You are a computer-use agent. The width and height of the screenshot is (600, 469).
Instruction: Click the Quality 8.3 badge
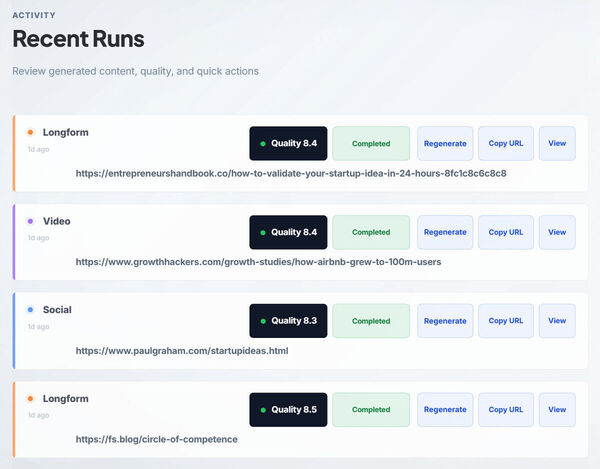[288, 321]
